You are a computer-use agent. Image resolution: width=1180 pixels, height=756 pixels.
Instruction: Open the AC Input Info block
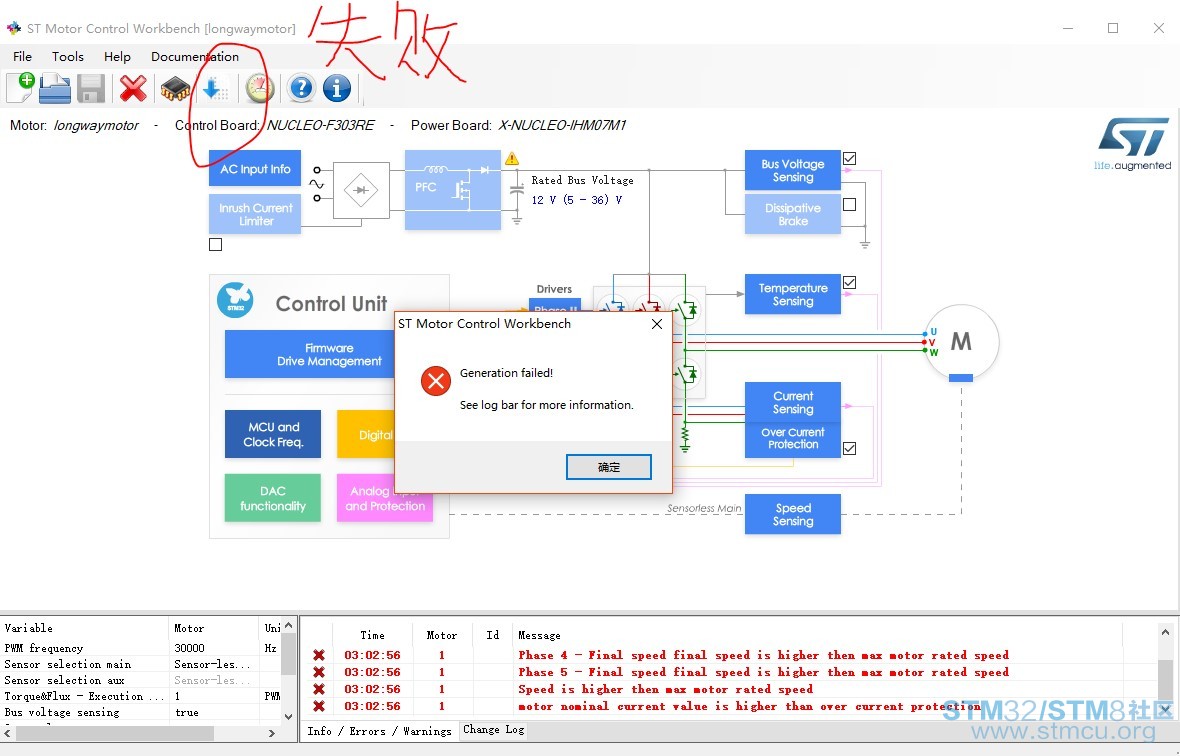(x=255, y=169)
